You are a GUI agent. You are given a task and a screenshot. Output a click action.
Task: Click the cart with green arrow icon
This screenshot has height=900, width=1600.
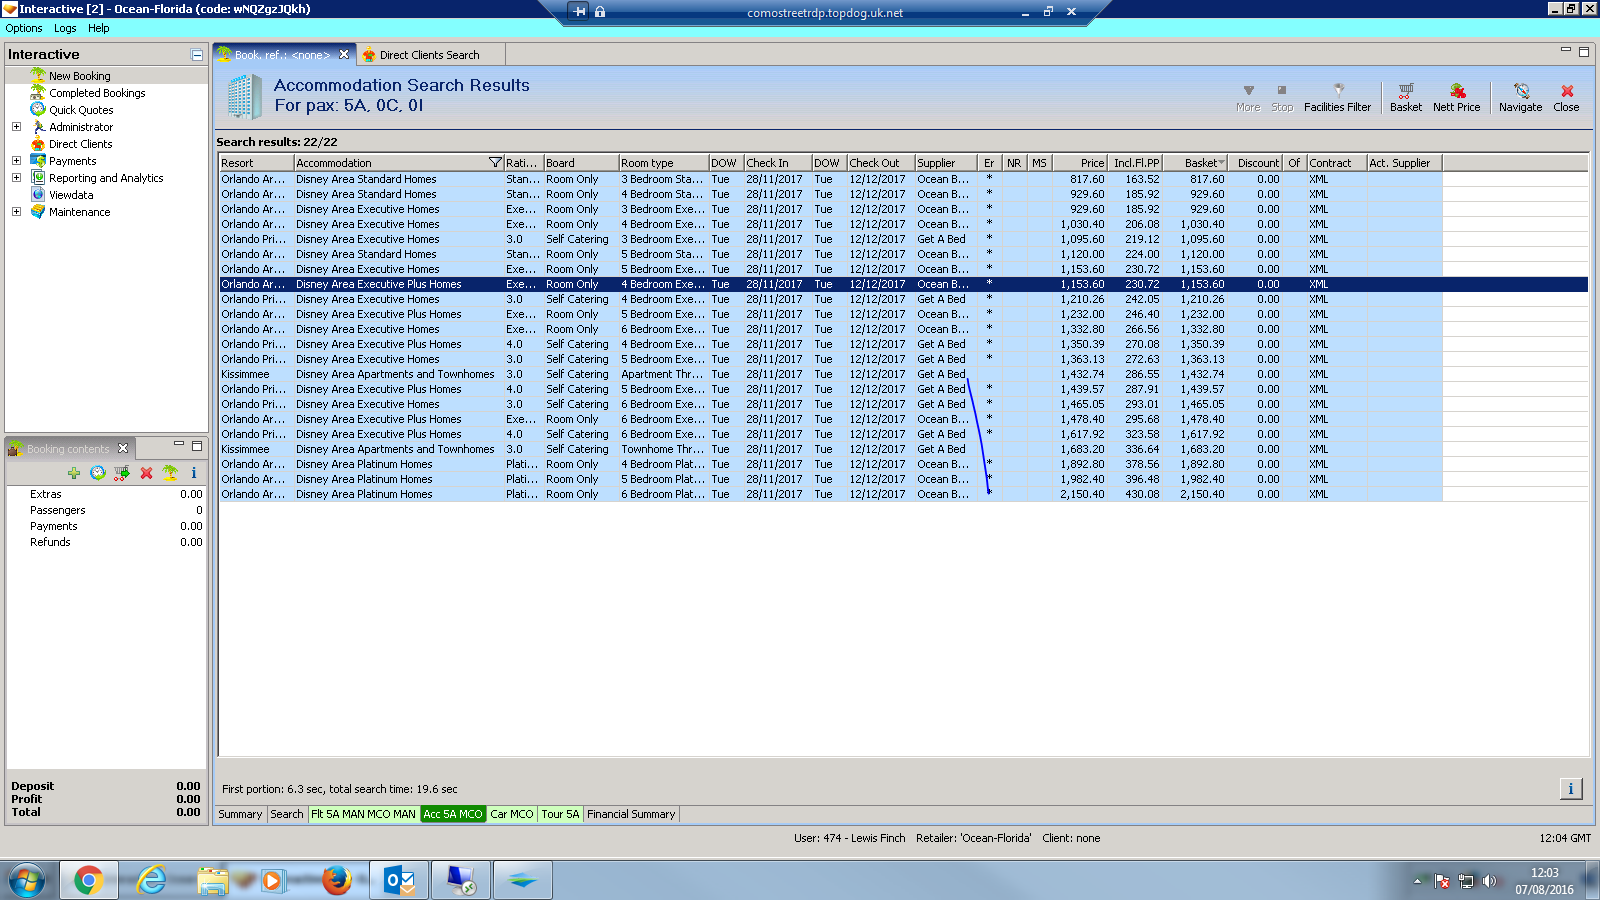point(121,473)
